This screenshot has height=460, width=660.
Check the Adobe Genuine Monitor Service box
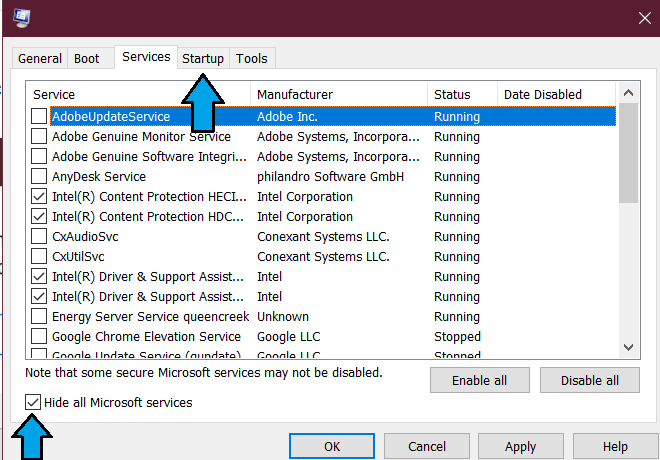point(39,136)
